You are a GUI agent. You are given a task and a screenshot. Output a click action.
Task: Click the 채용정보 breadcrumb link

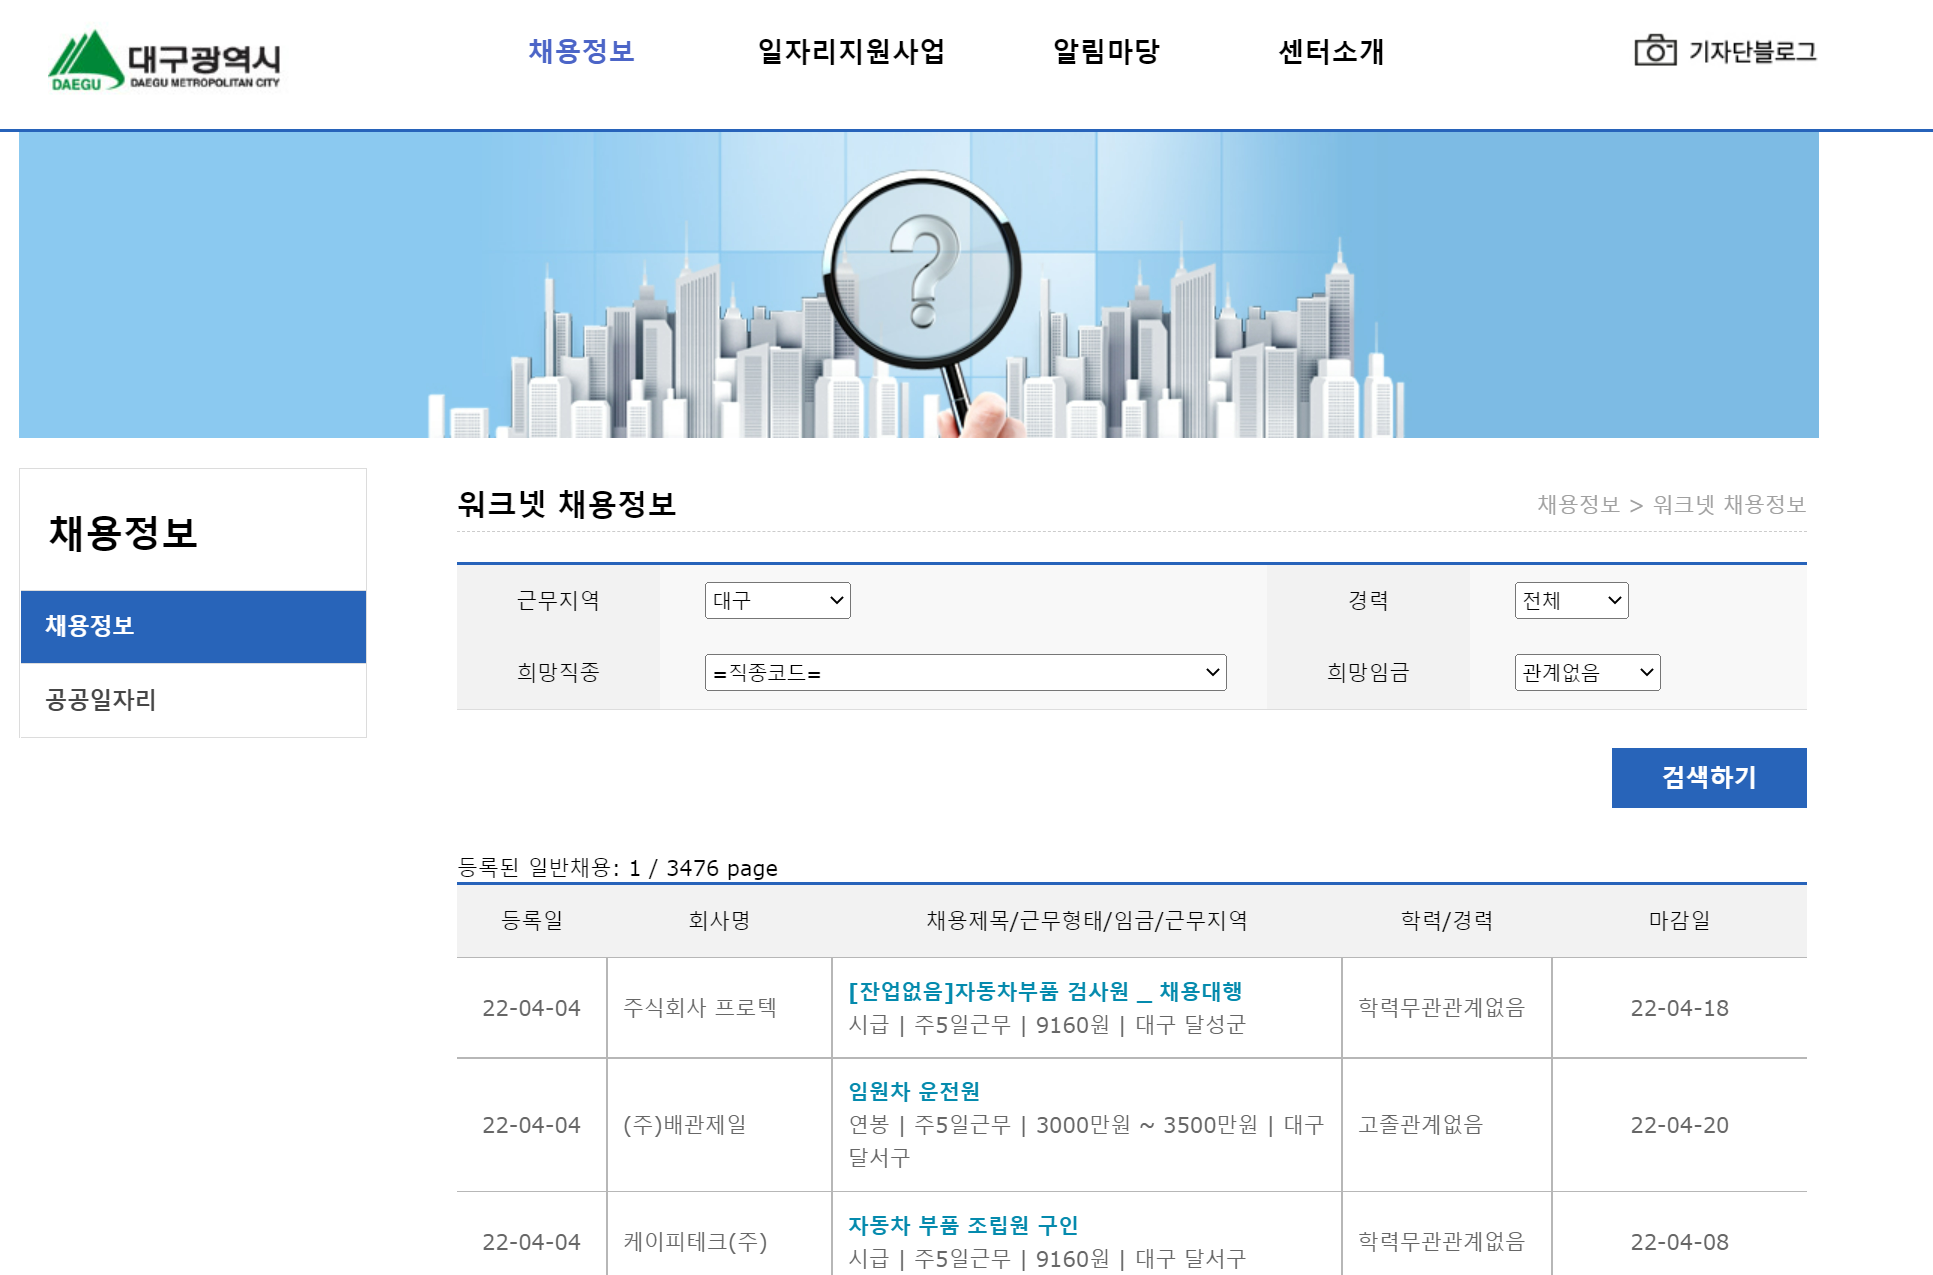[1577, 505]
